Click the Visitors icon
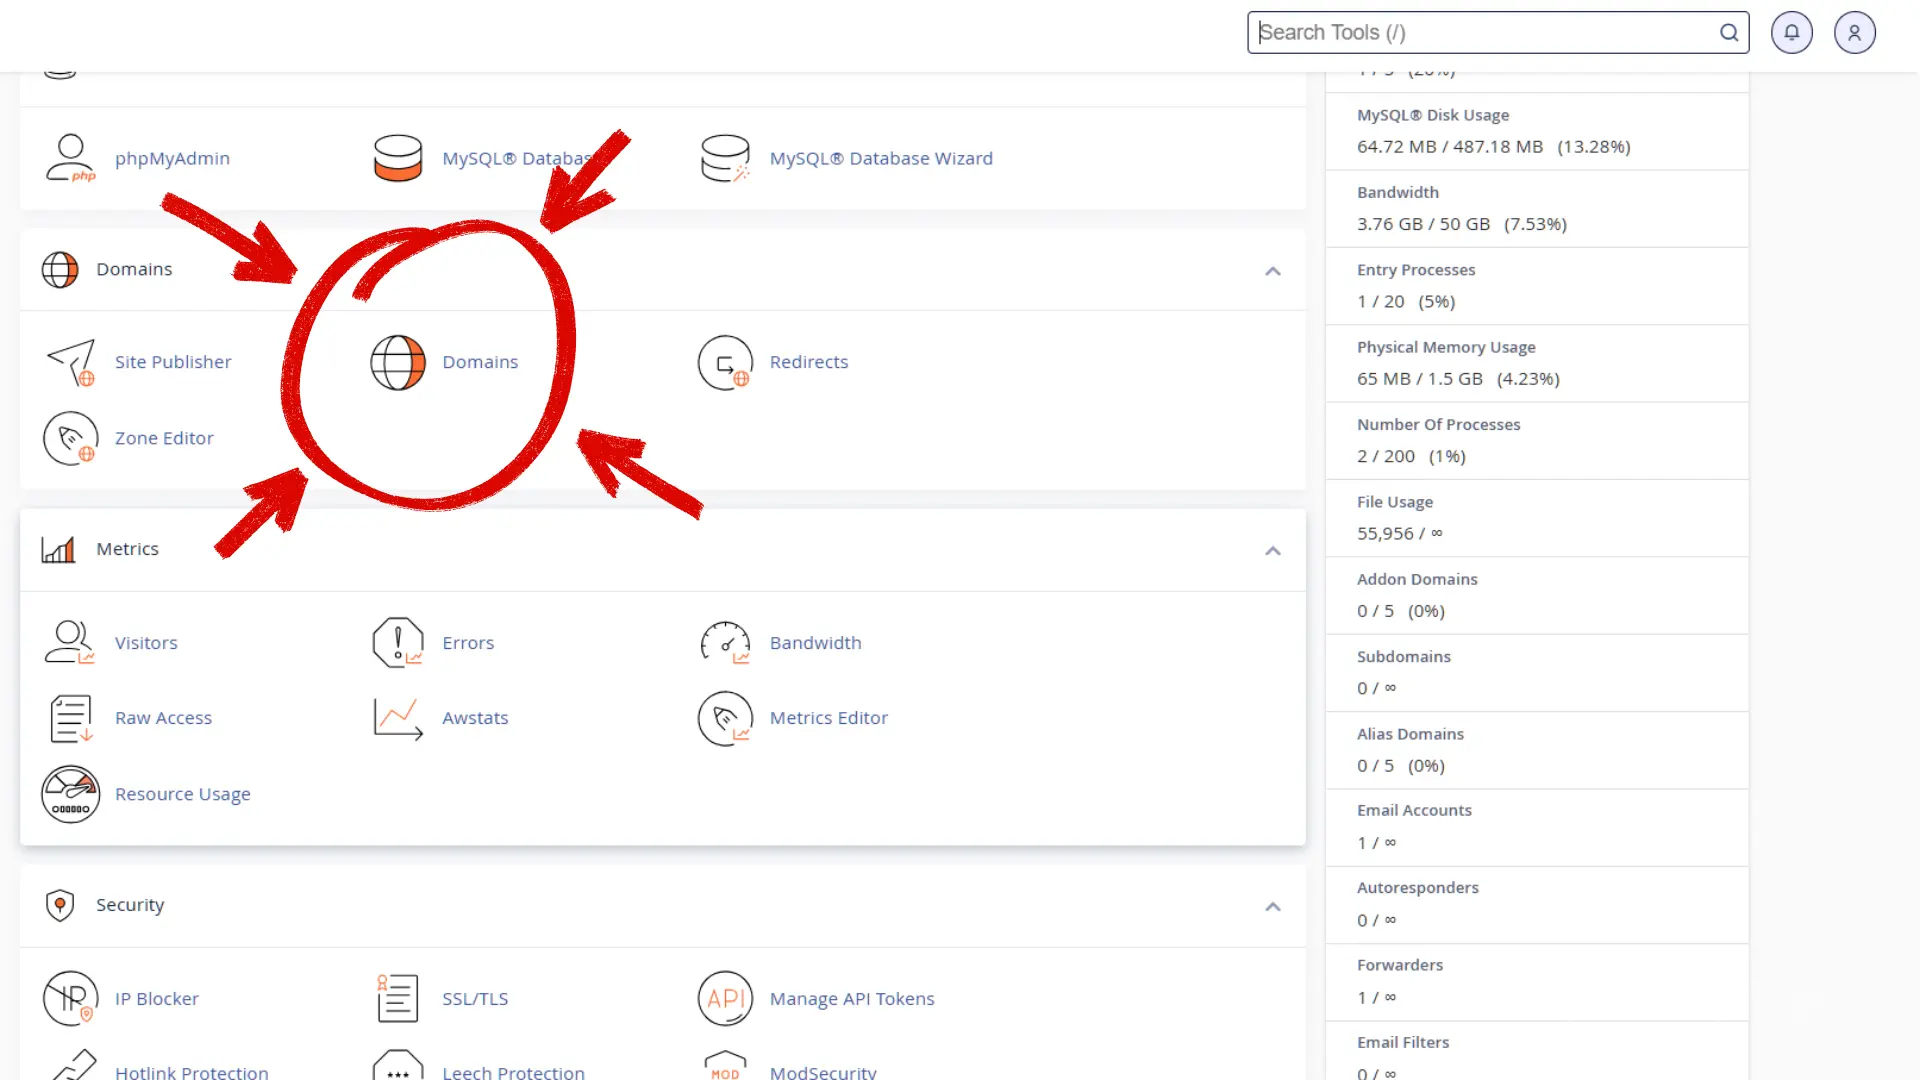1920x1080 pixels. [x=70, y=643]
